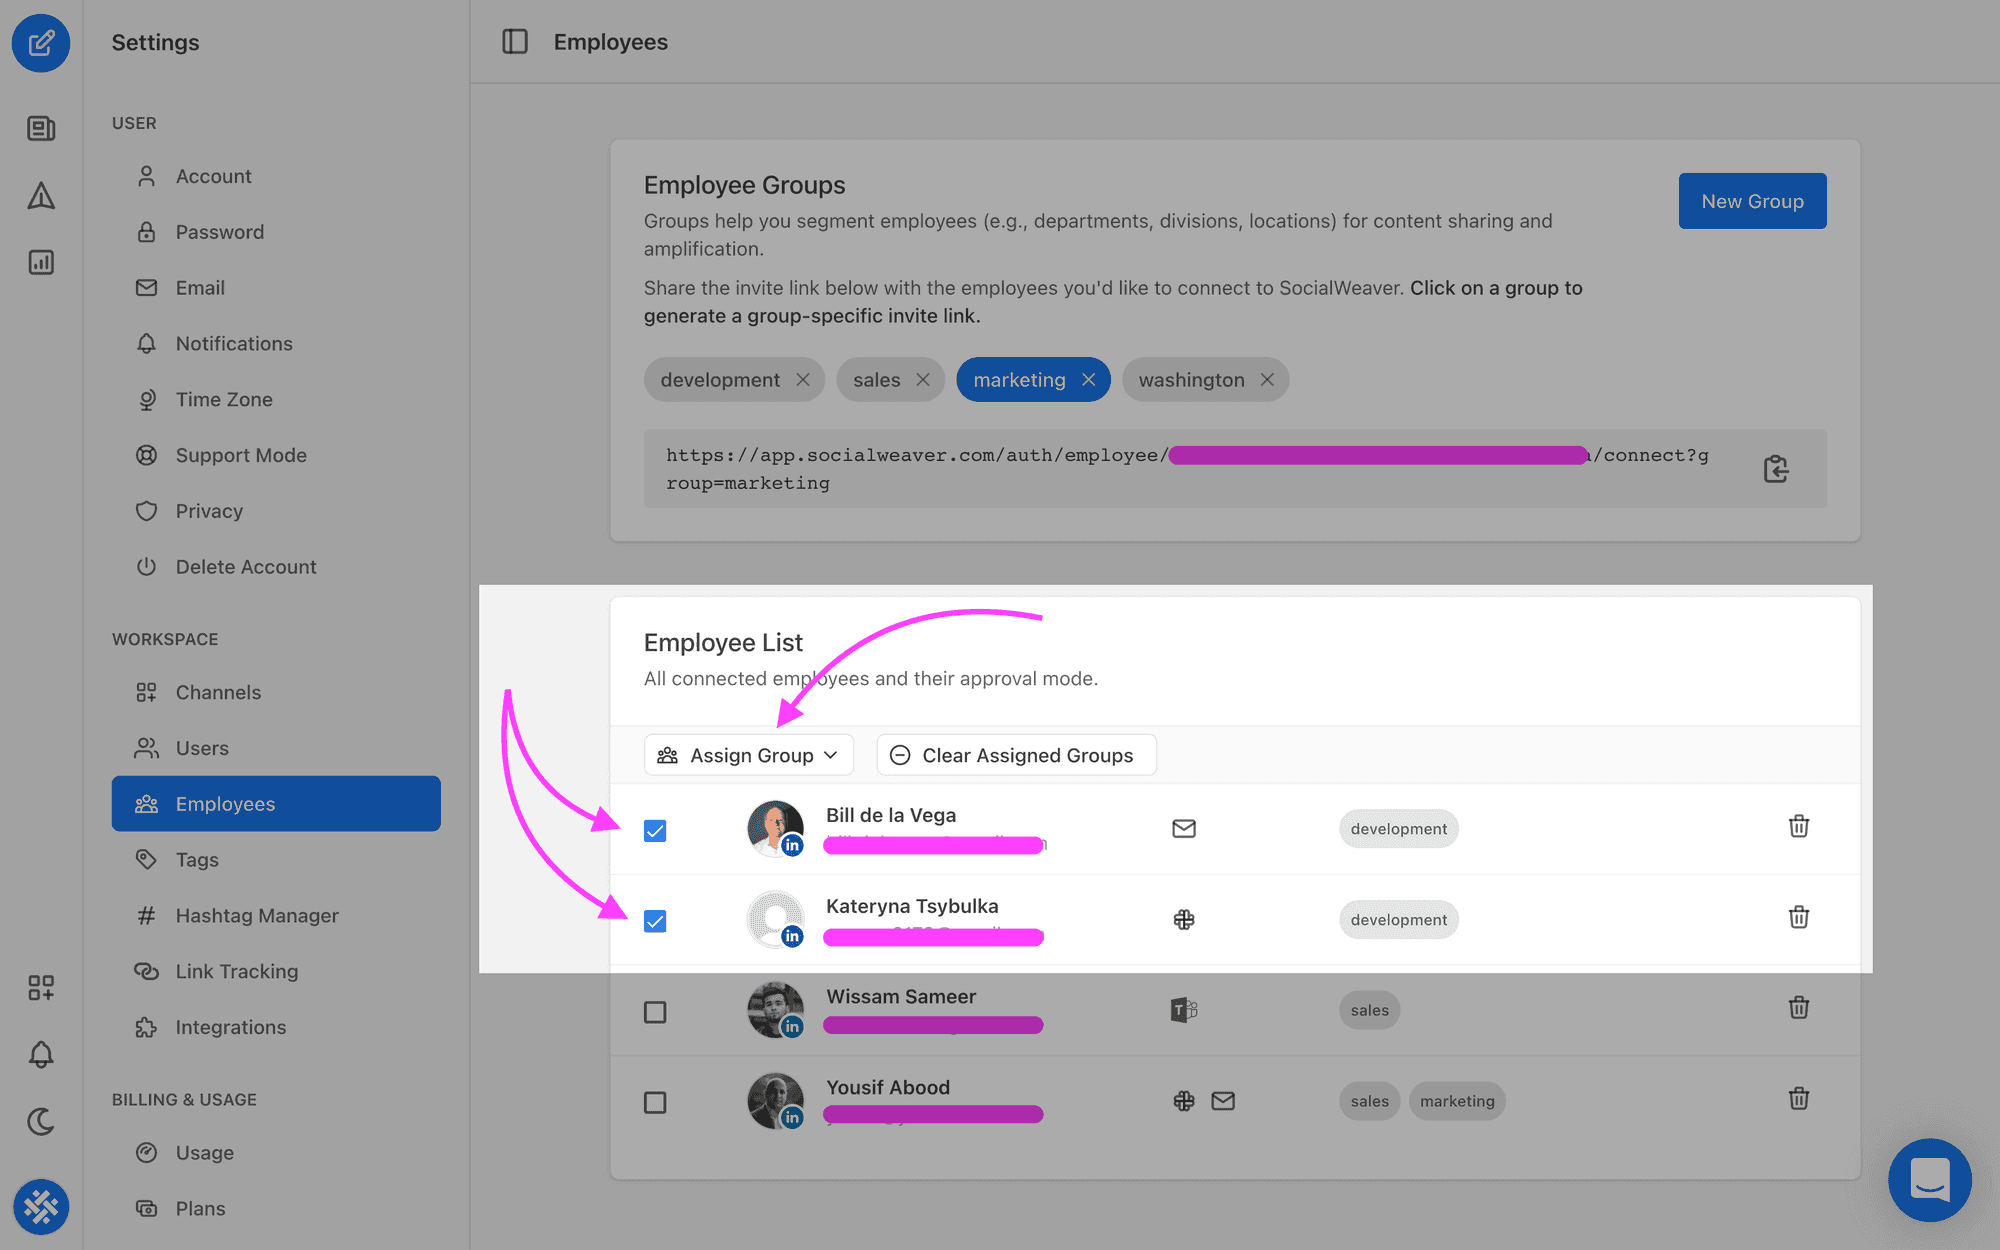Remove the washington group with its X
The height and width of the screenshot is (1250, 2000).
1267,380
